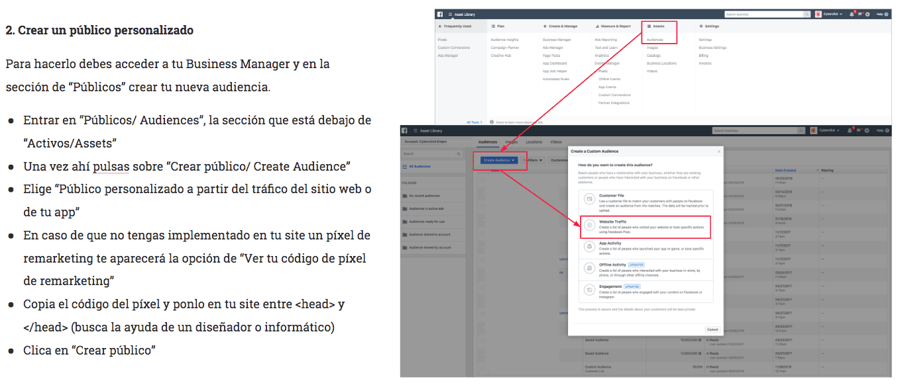The image size is (900, 385).
Task: Pick the Offline Activity icon
Action: [588, 268]
